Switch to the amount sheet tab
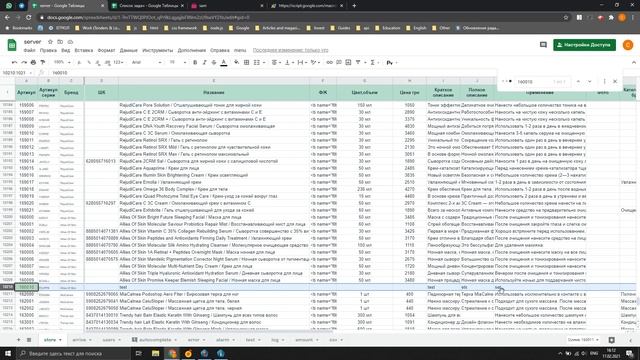640x360 pixels. click(307, 340)
